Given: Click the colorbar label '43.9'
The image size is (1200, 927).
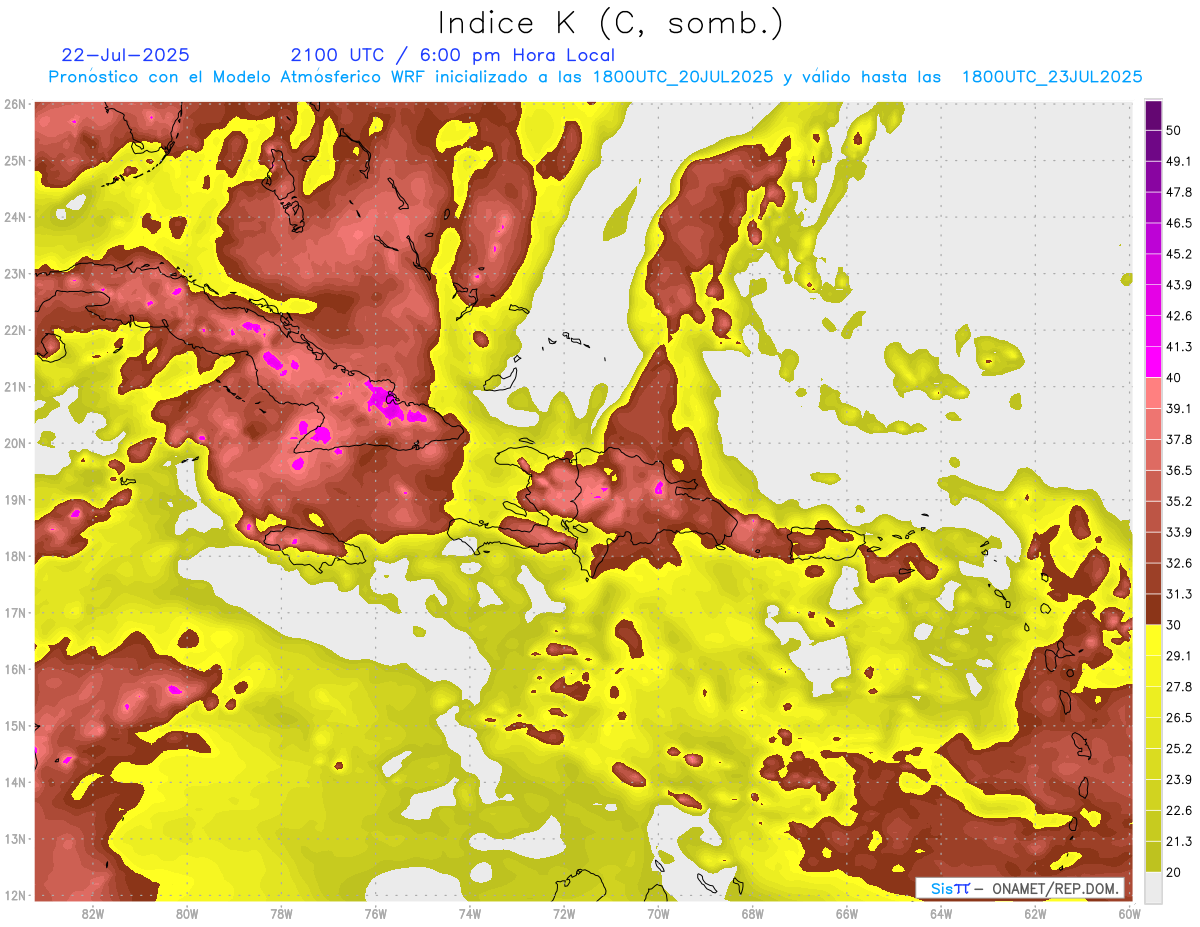Looking at the screenshot, I should tap(1180, 285).
